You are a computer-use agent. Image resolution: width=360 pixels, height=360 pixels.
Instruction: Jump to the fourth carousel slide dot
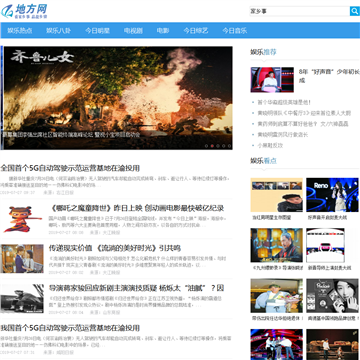223,146
